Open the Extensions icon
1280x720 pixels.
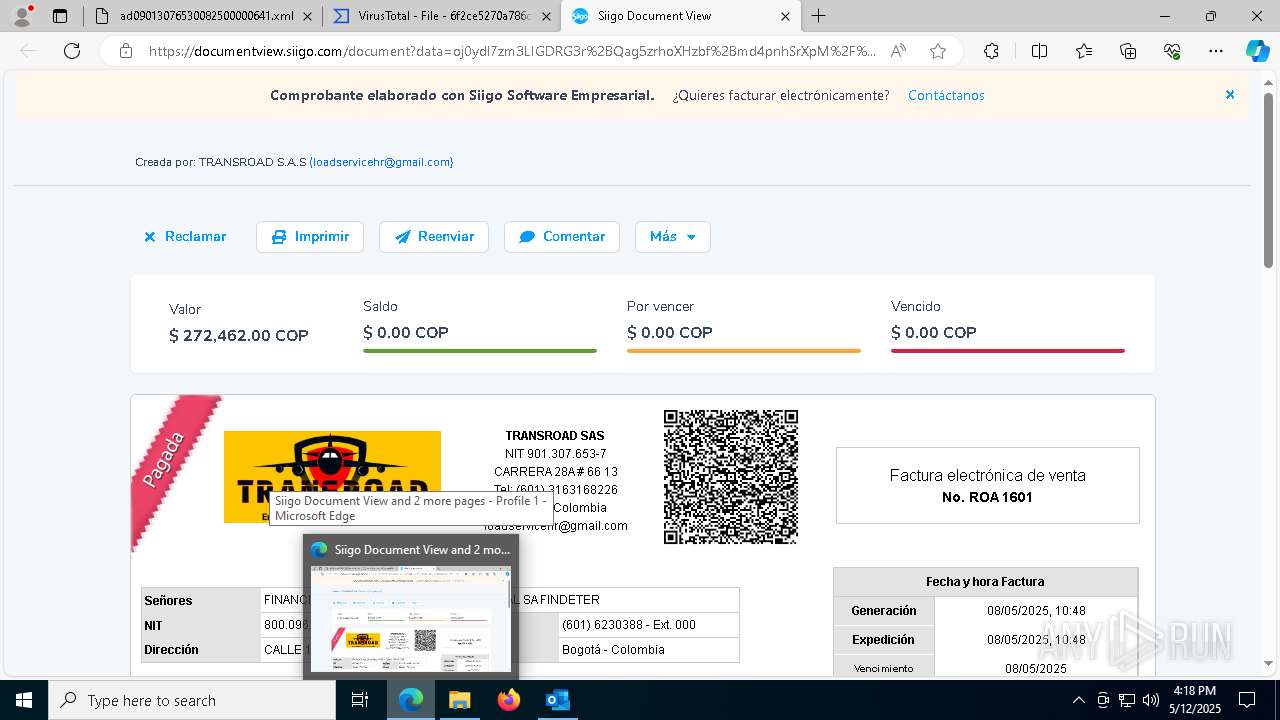point(991,51)
